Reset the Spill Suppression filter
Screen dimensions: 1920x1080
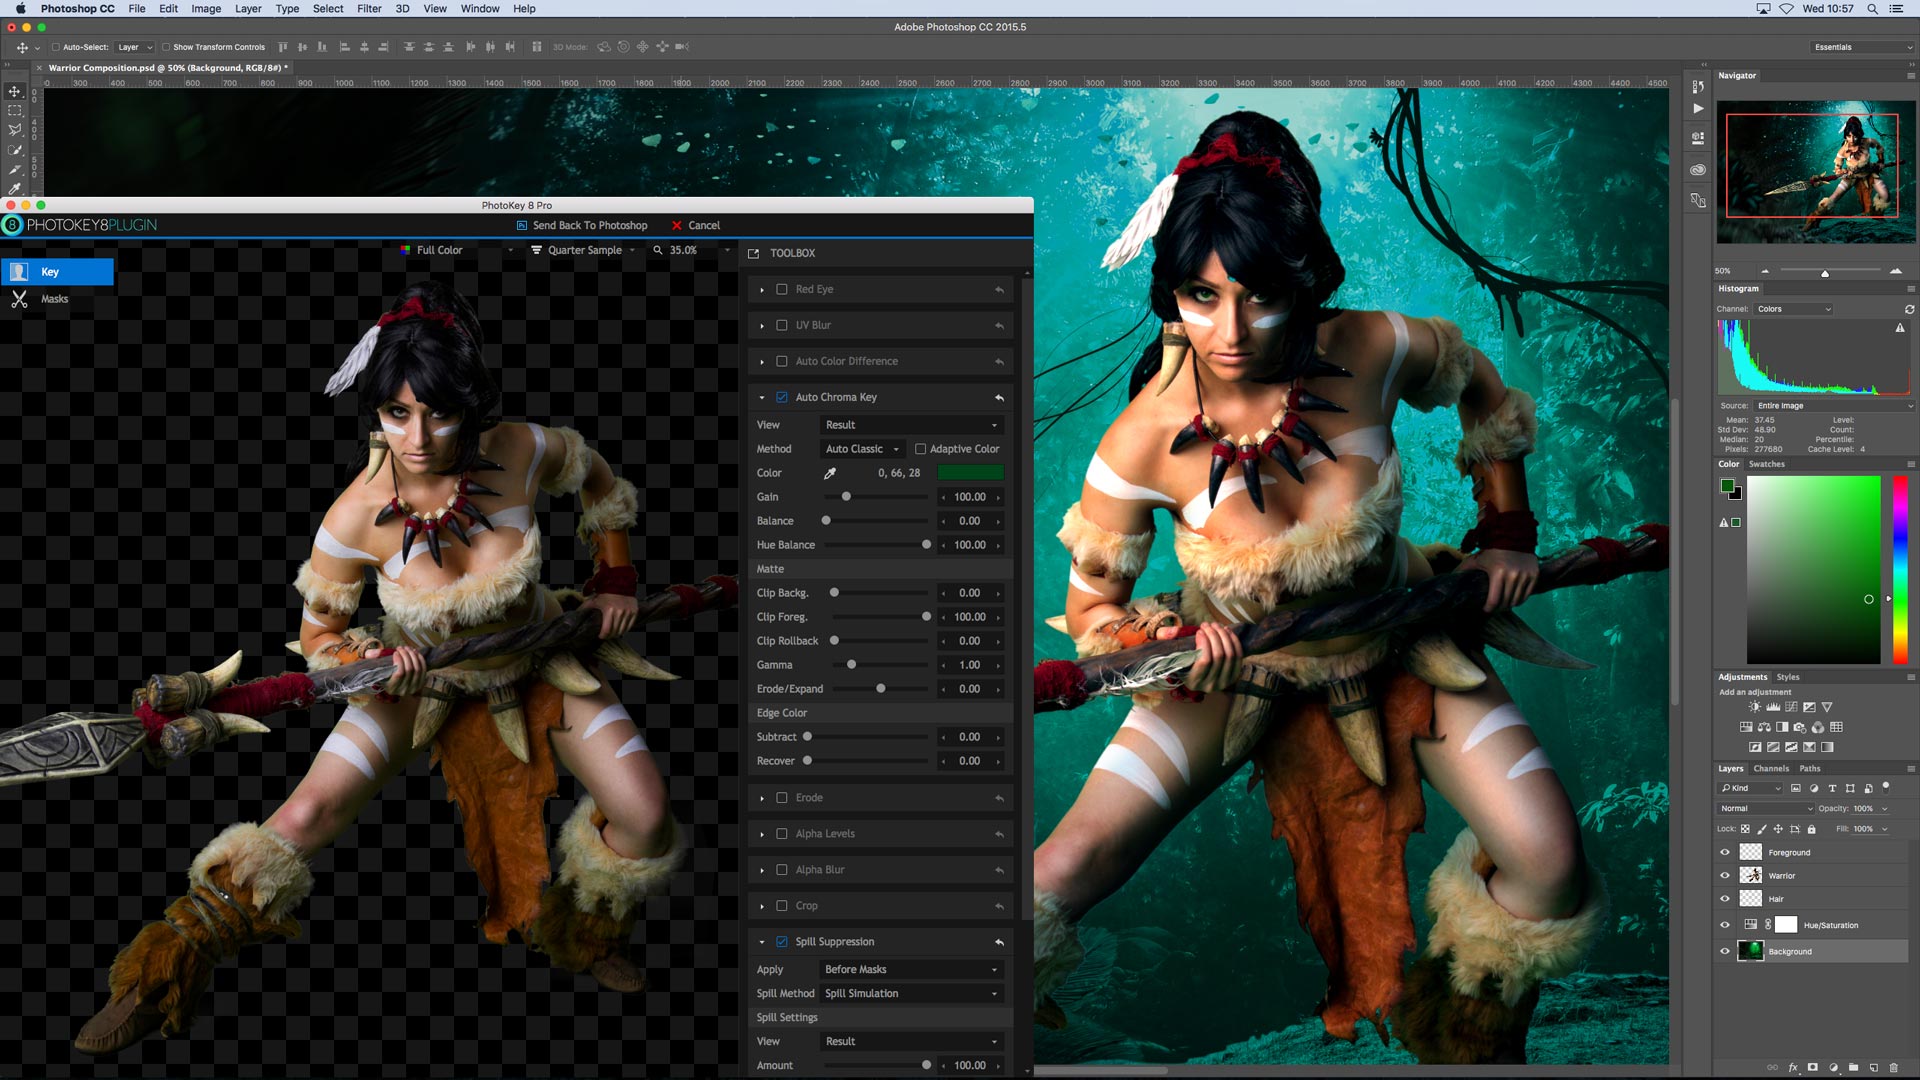click(x=999, y=942)
